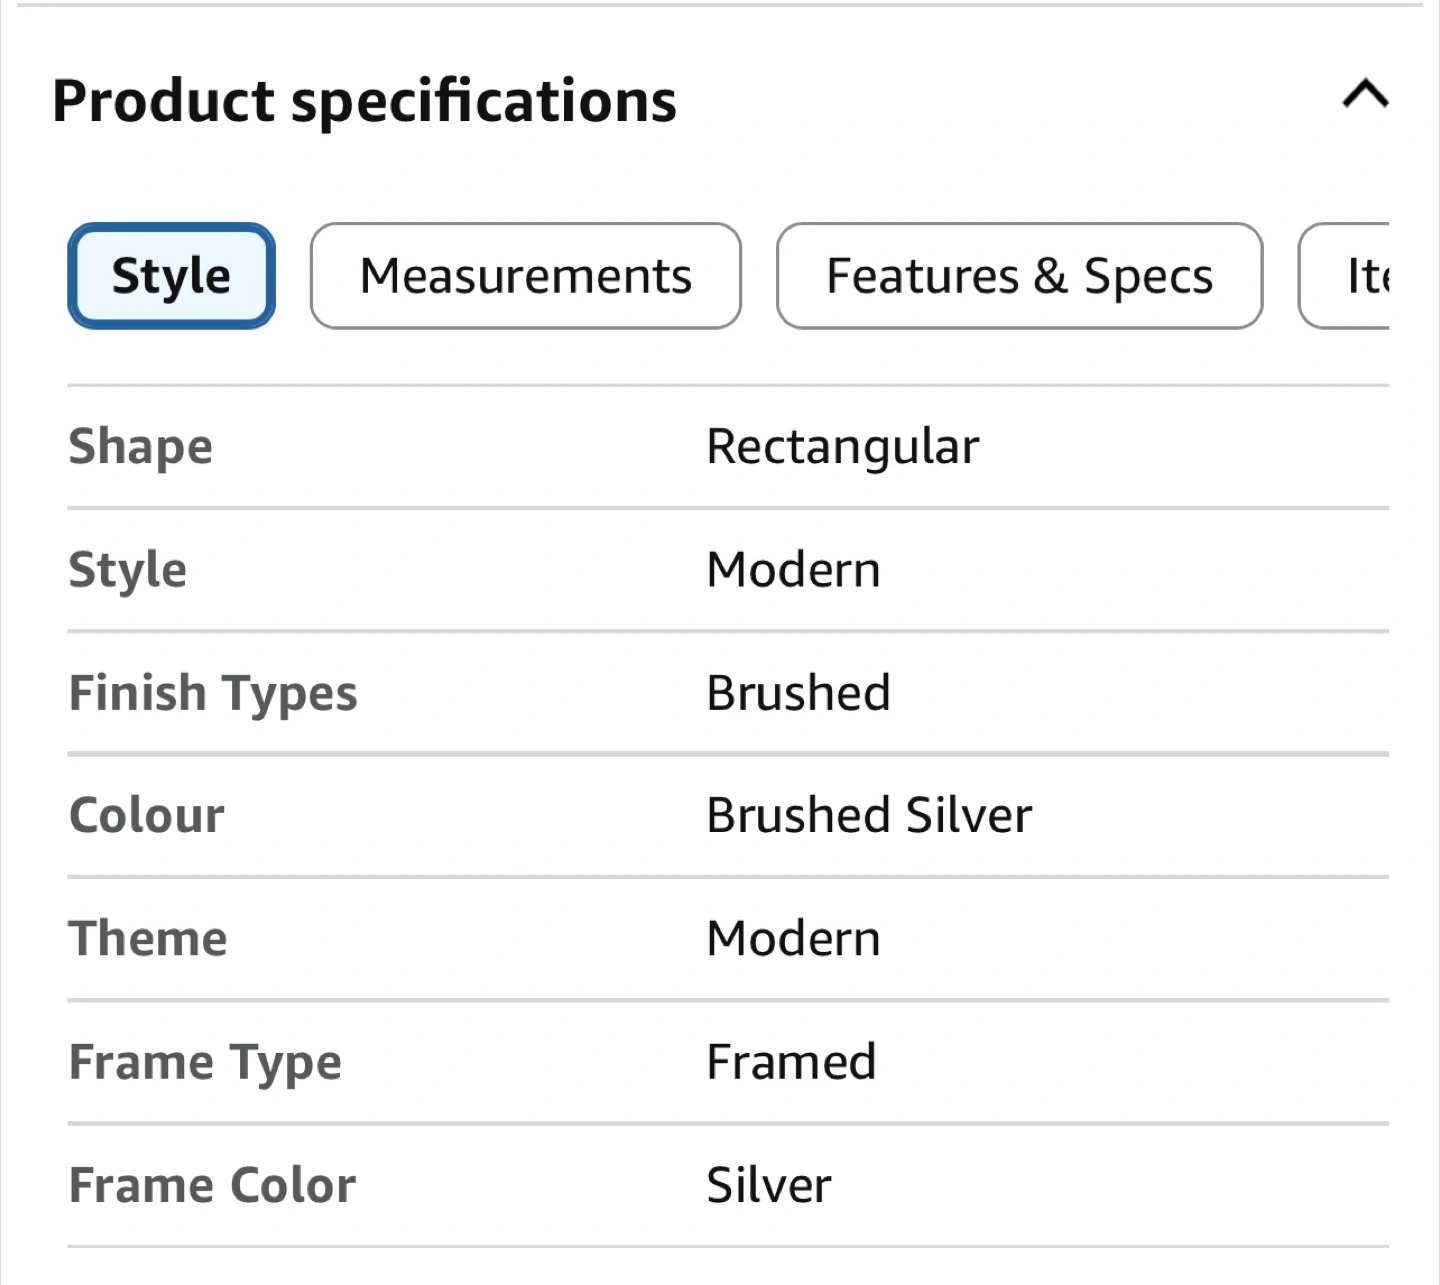Click the Rectangular value
This screenshot has width=1440, height=1285.
pyautogui.click(x=842, y=446)
